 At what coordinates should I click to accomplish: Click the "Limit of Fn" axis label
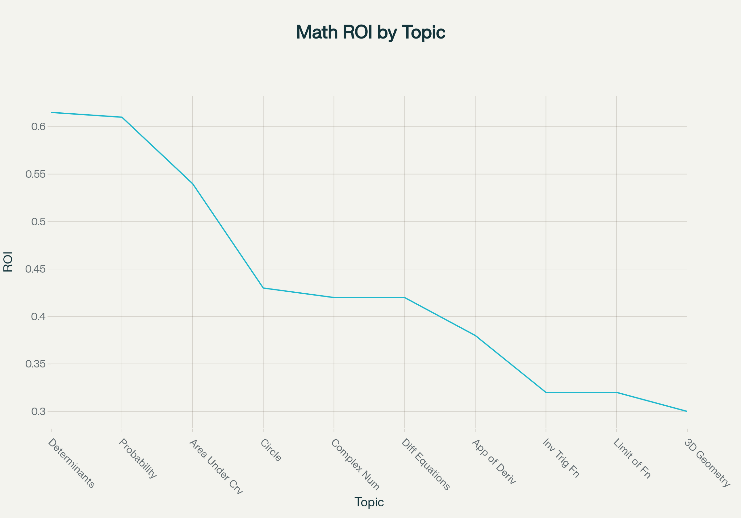(x=633, y=458)
